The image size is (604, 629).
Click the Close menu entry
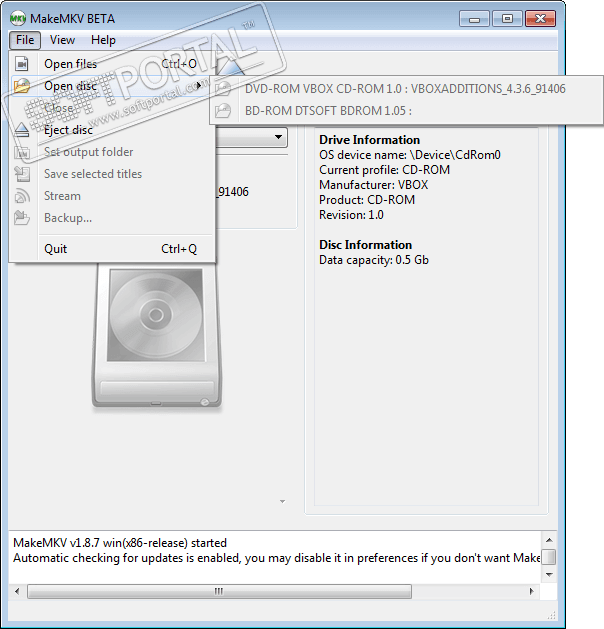112,108
